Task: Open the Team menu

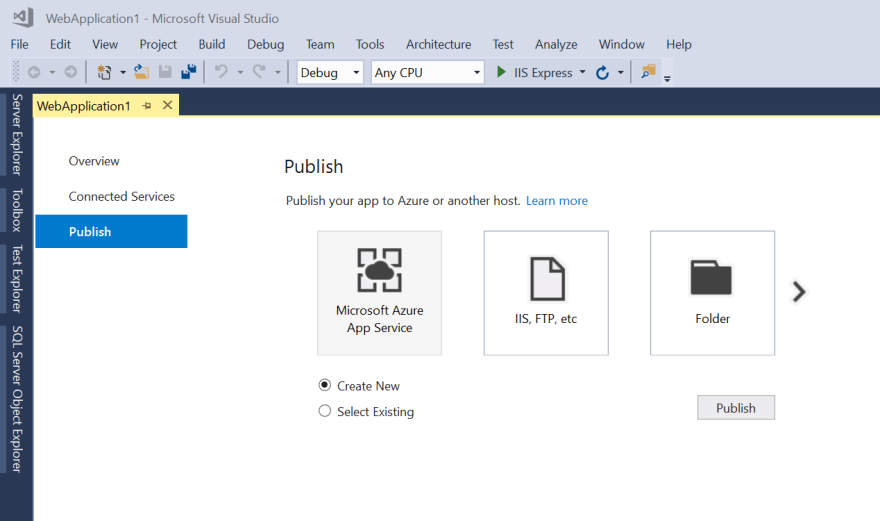Action: 320,44
